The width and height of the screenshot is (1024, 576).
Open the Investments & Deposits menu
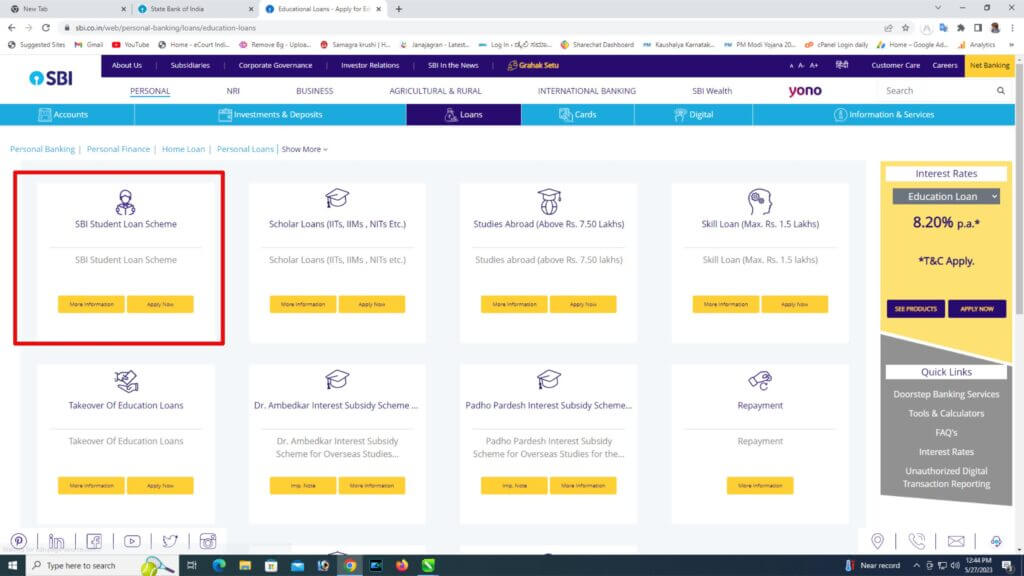click(x=270, y=114)
